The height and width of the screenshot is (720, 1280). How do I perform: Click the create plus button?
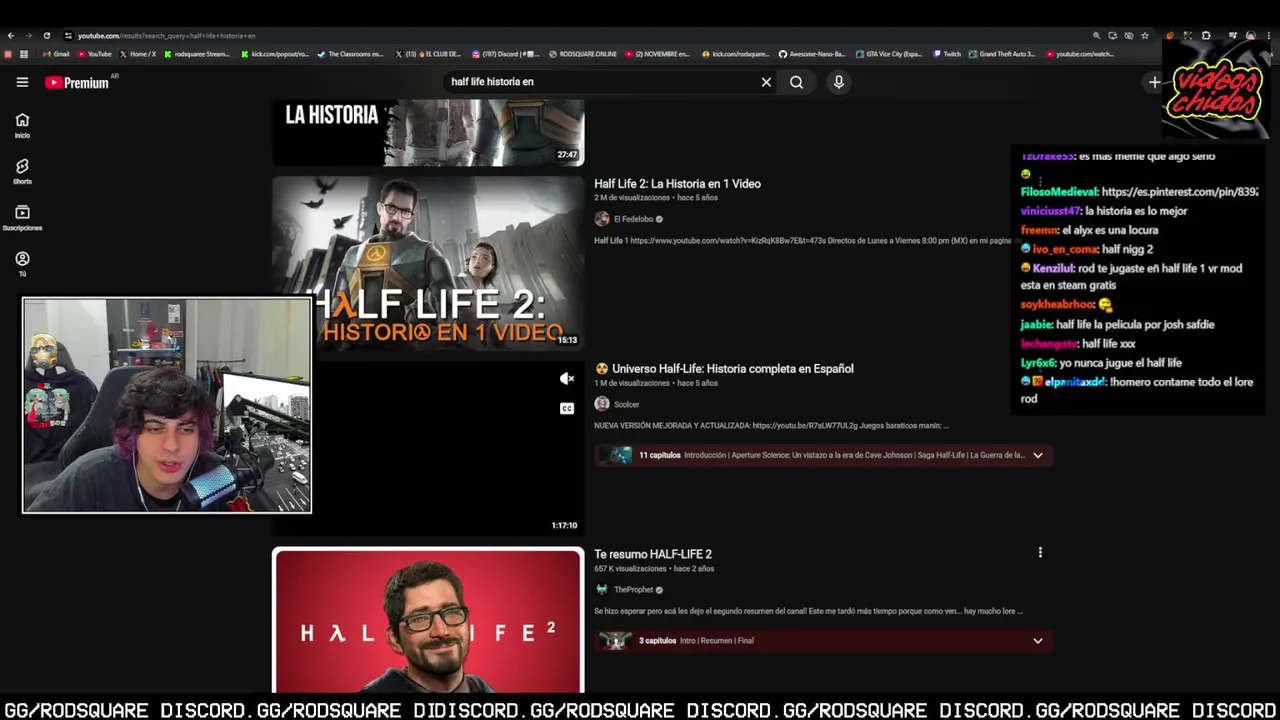point(1154,82)
